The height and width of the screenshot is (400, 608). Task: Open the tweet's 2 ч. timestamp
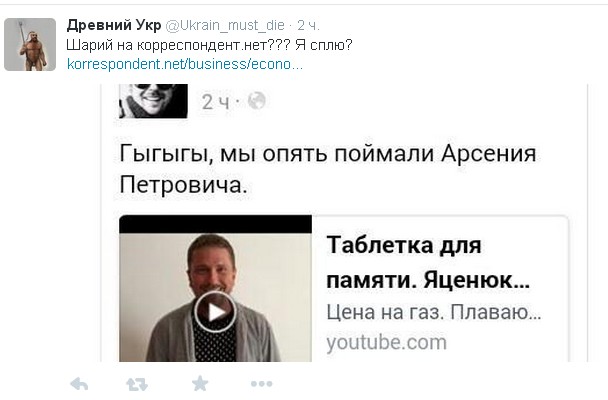(x=309, y=25)
